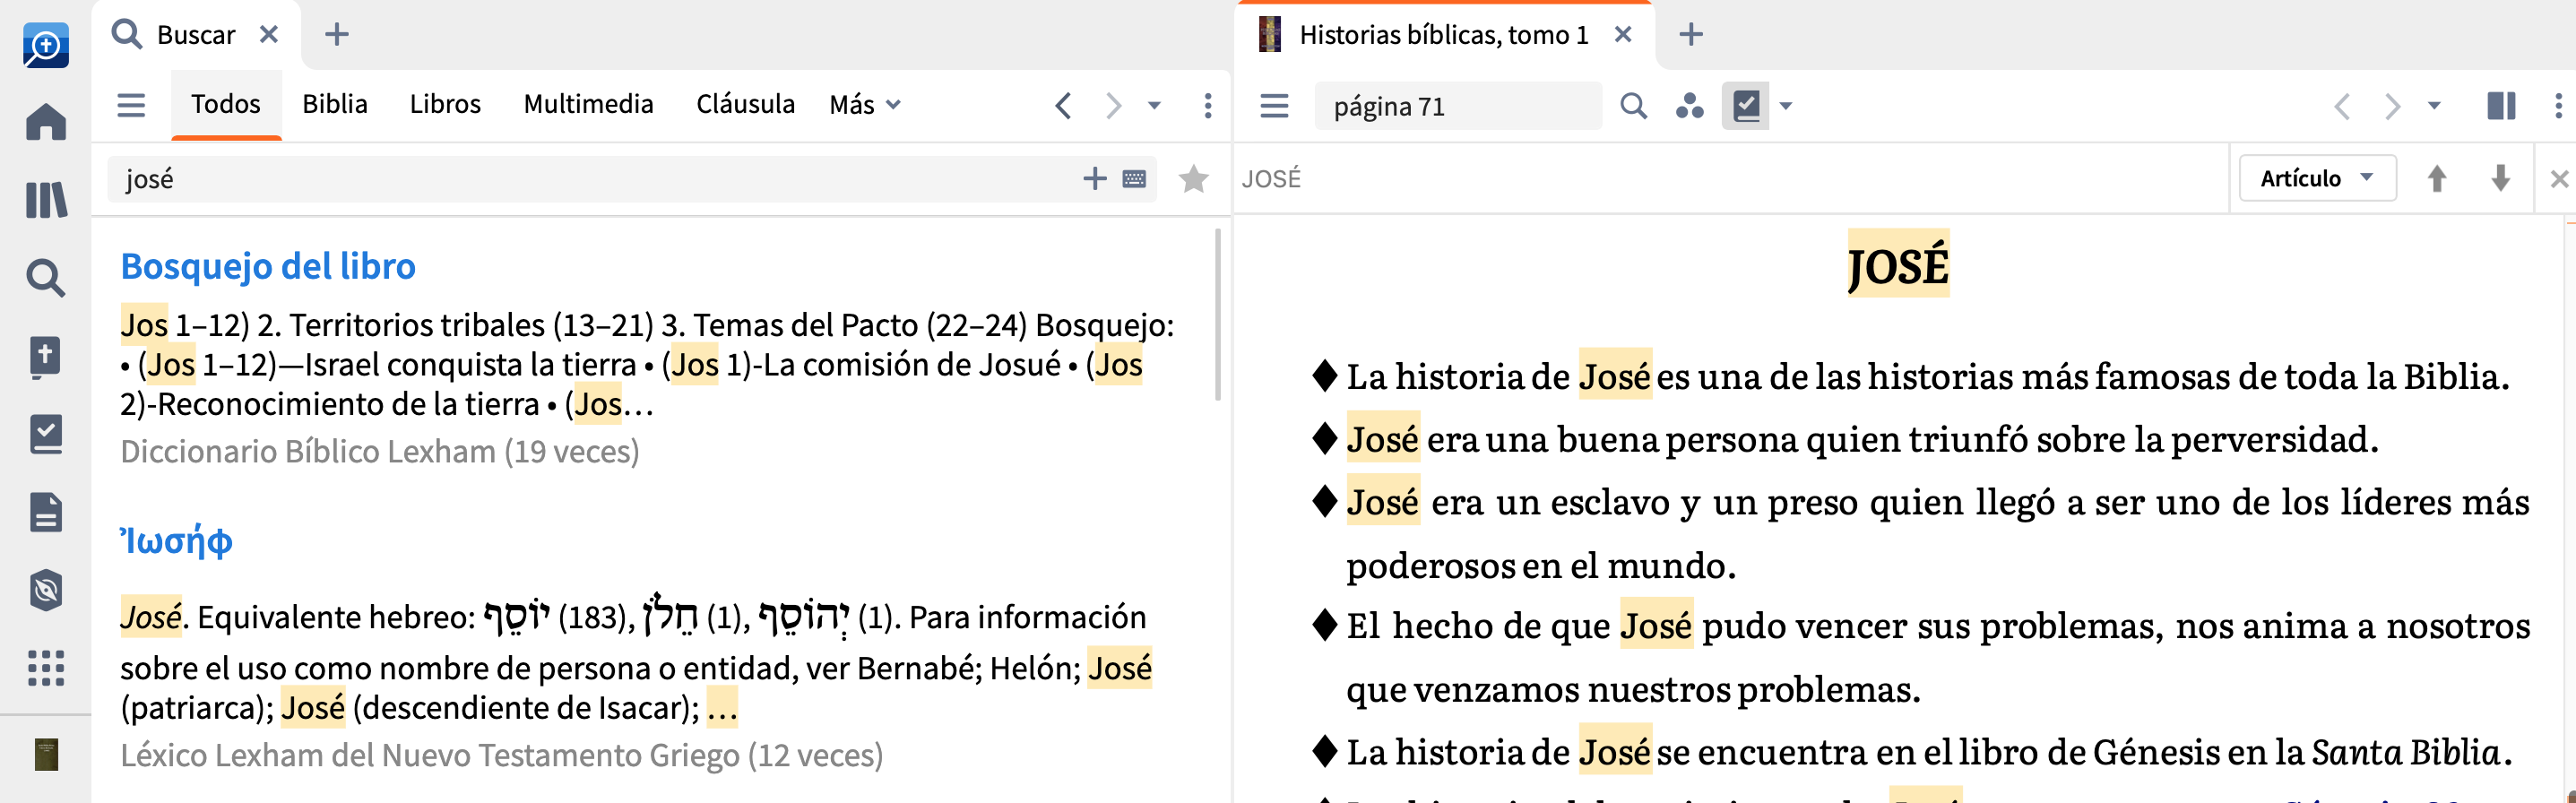Click the search results scrollbar
Image resolution: width=2576 pixels, height=803 pixels.
(x=1217, y=315)
